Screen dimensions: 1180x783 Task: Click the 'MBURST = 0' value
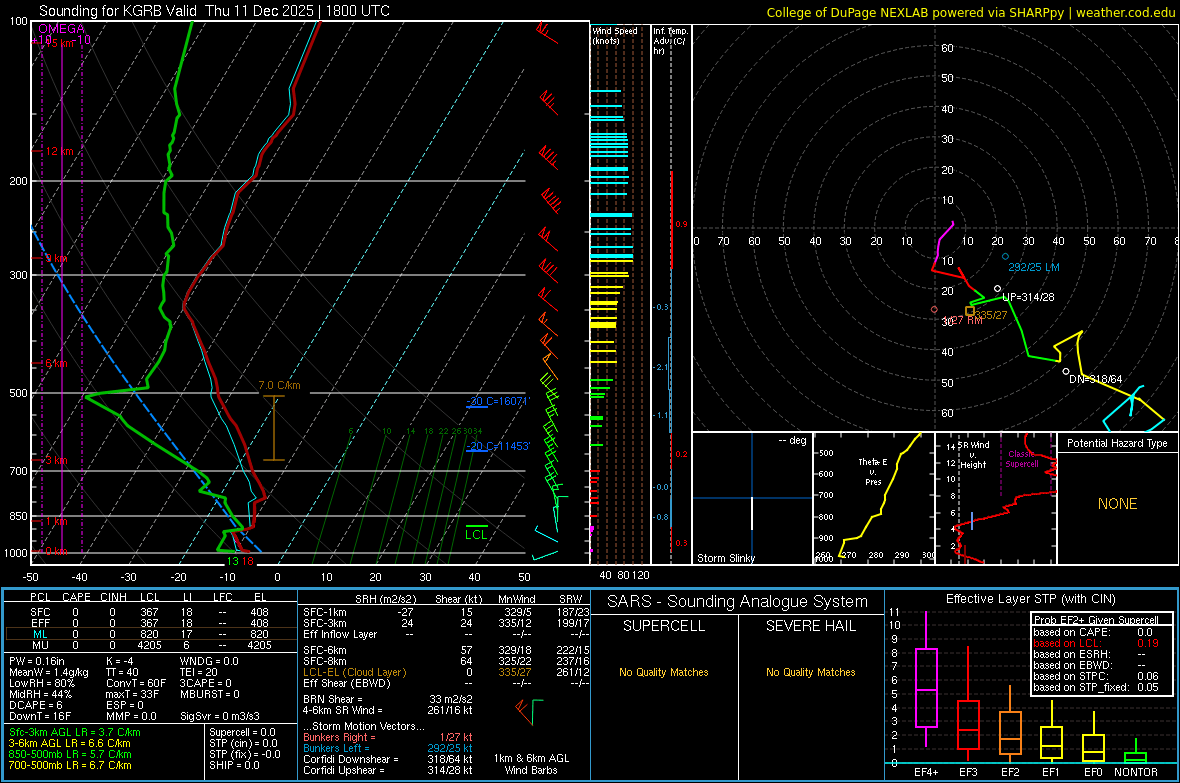click(x=210, y=694)
